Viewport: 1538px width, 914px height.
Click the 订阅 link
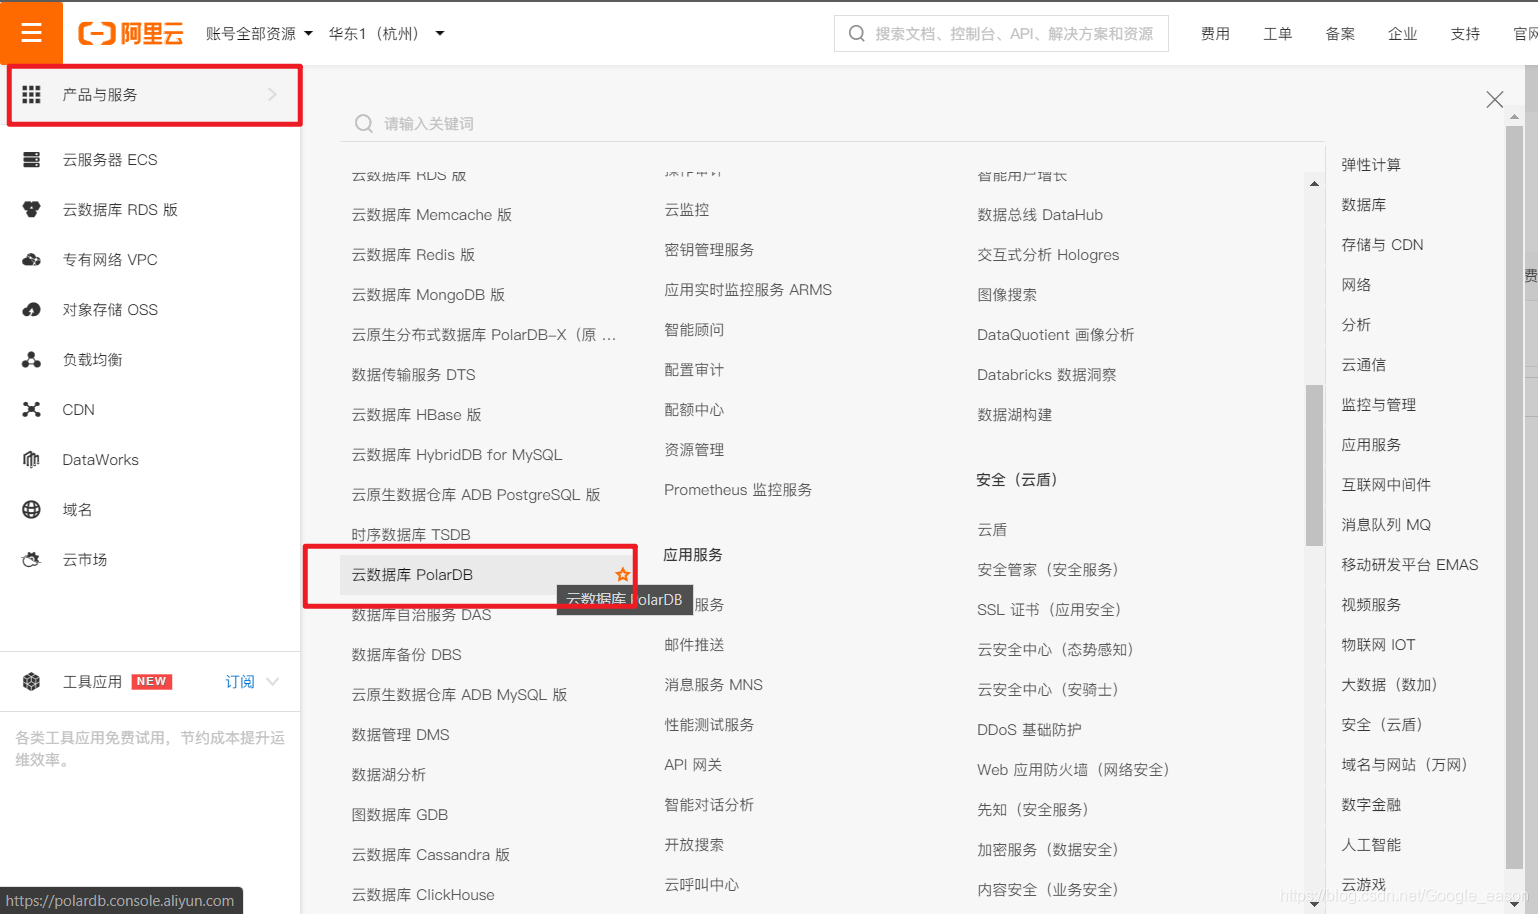pos(240,682)
